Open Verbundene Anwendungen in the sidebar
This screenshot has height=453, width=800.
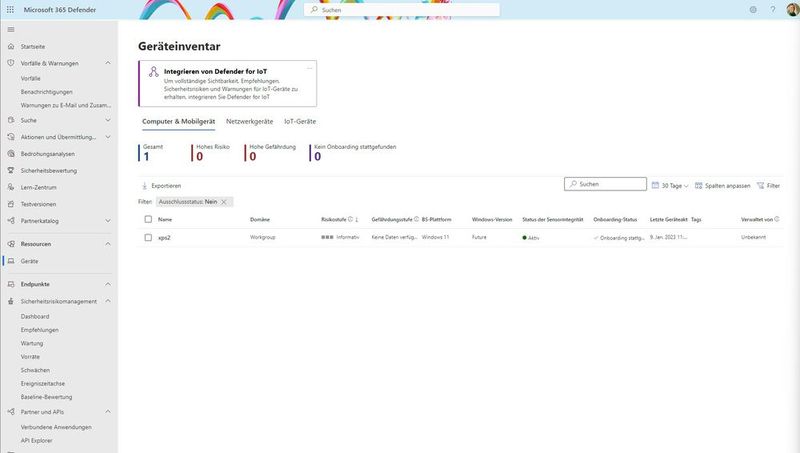pos(56,427)
